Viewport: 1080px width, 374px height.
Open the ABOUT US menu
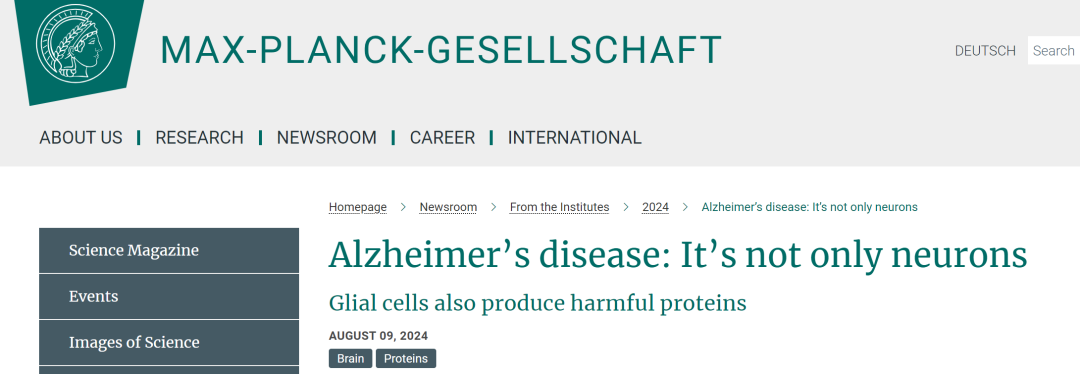81,138
